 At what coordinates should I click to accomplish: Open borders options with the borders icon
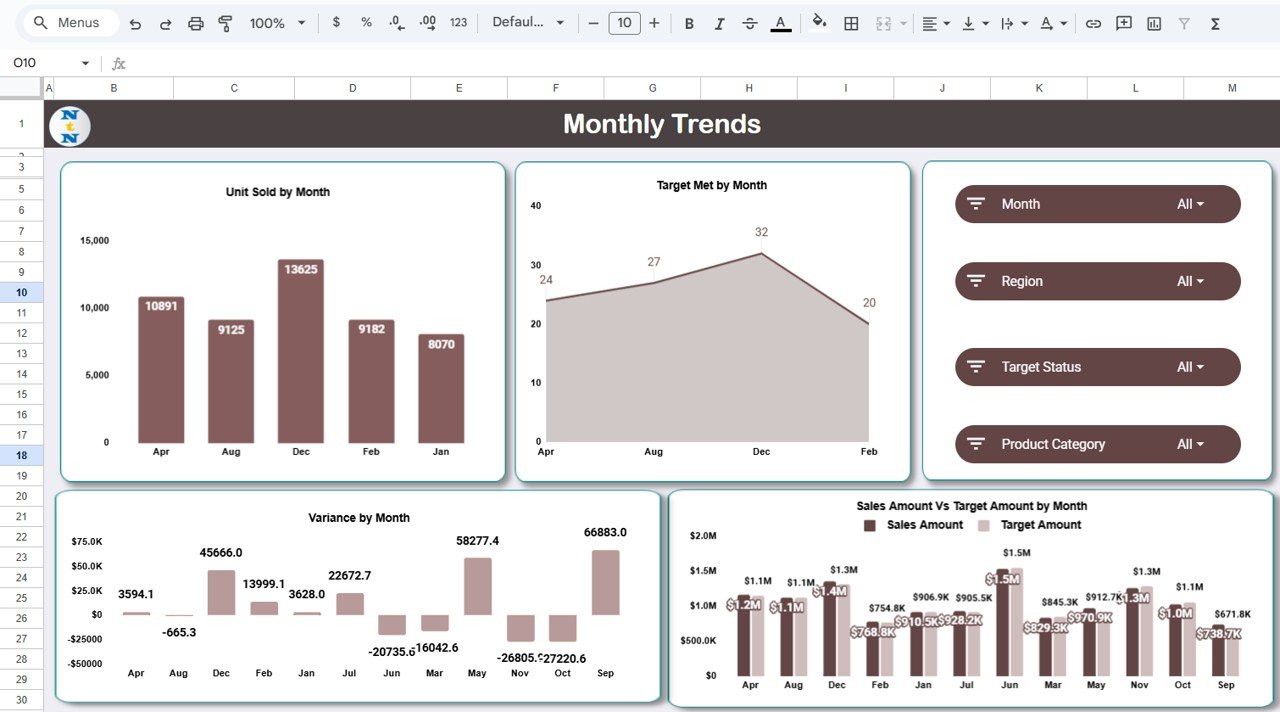point(851,22)
